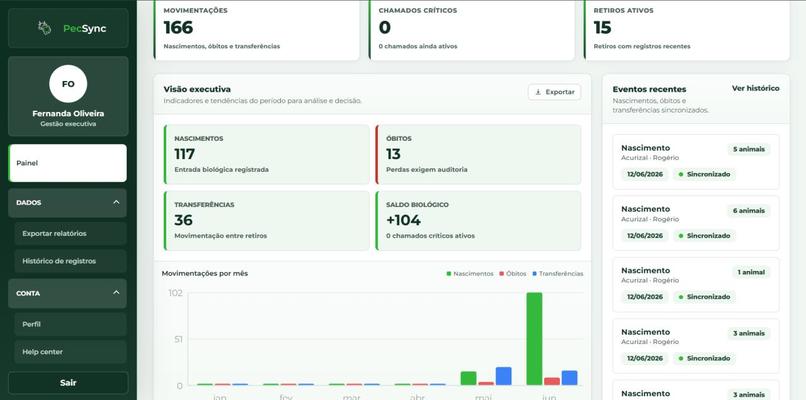Image resolution: width=806 pixels, height=400 pixels.
Task: Open the Ver histórico link
Action: point(755,88)
